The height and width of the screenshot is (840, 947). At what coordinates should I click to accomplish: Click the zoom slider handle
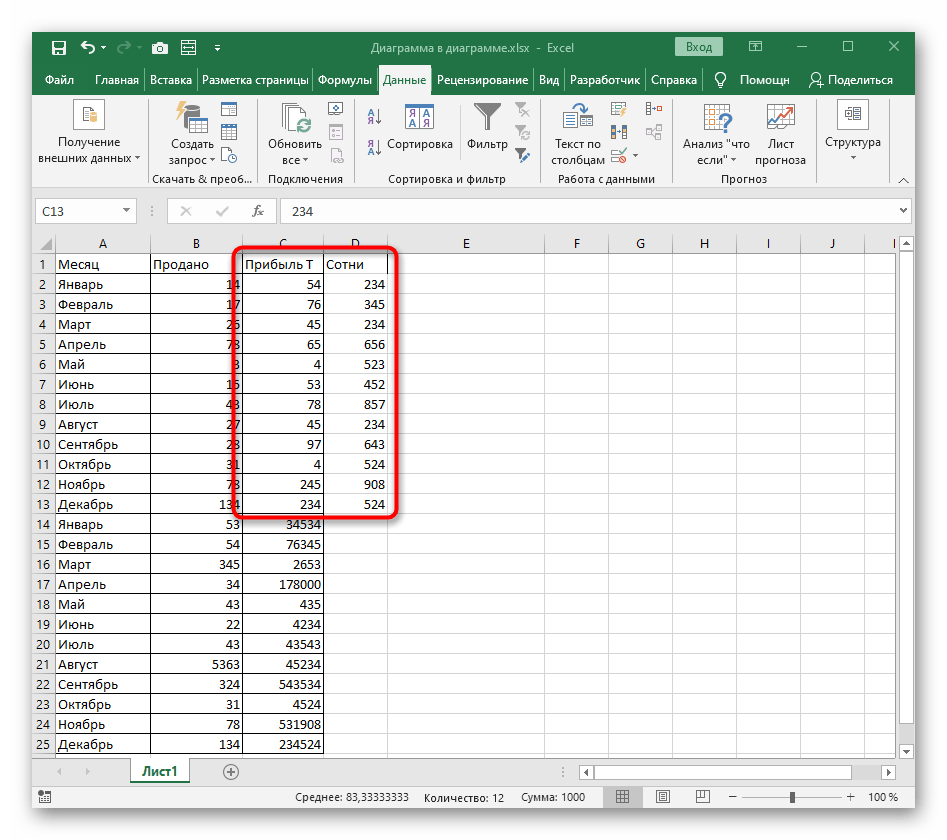point(792,797)
